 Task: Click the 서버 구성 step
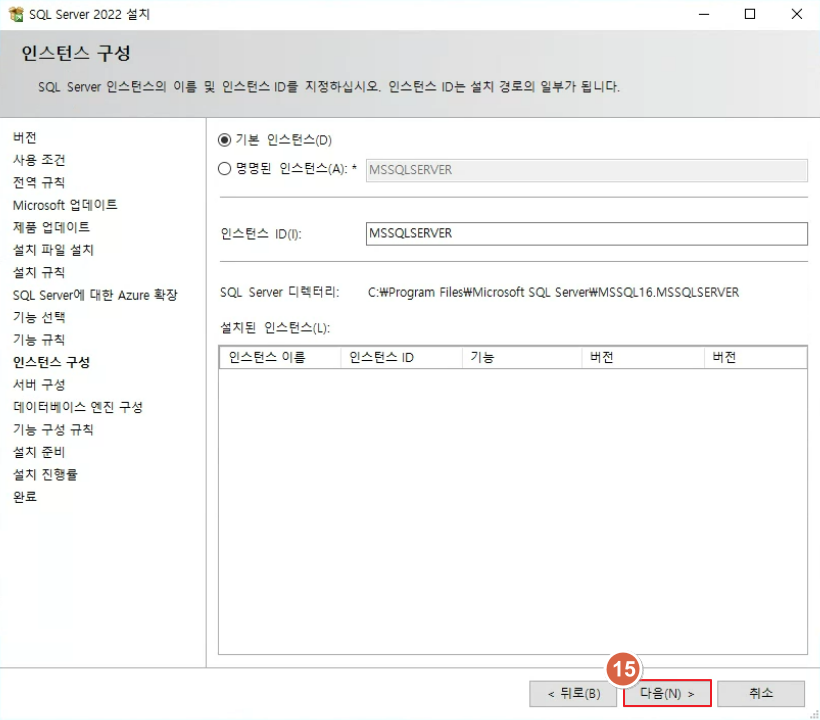pos(39,385)
